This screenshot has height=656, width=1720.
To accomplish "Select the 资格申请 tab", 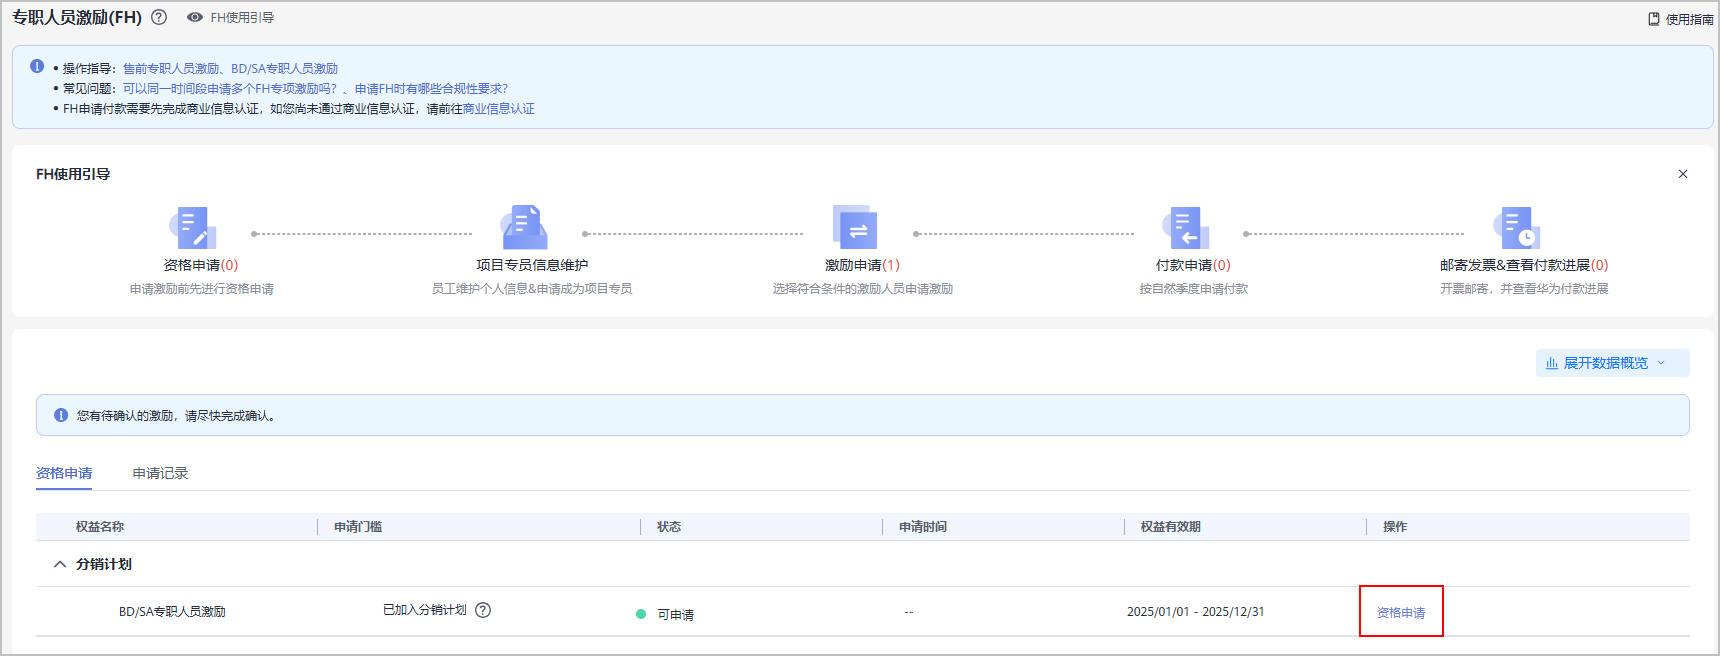I will [x=64, y=473].
